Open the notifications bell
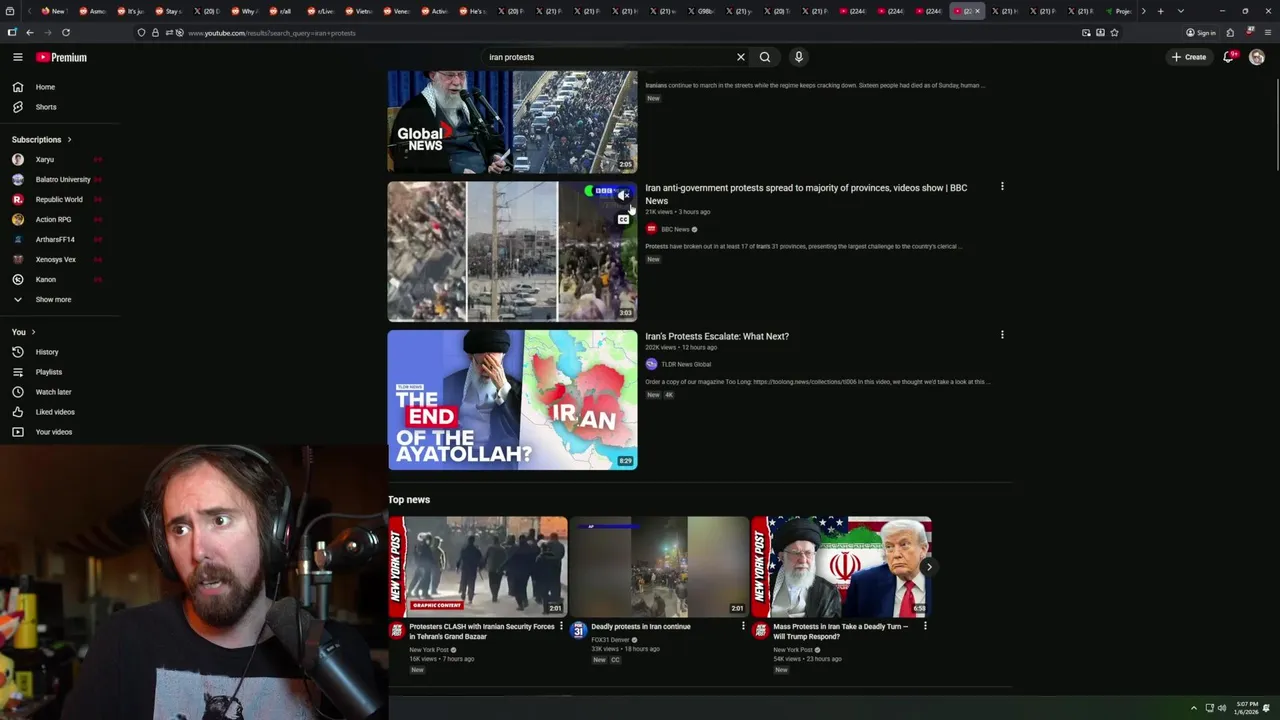Image resolution: width=1280 pixels, height=720 pixels. (x=1229, y=57)
